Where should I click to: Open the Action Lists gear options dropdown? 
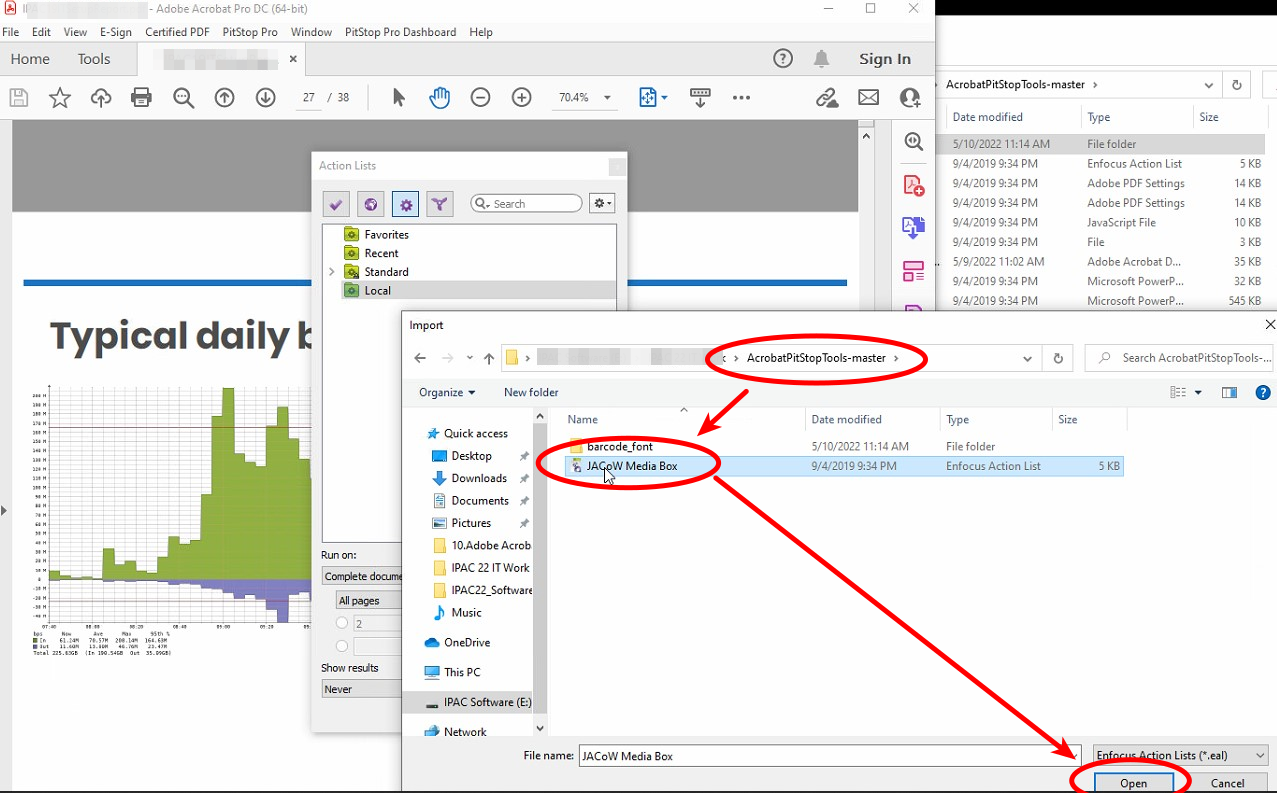[x=602, y=204]
